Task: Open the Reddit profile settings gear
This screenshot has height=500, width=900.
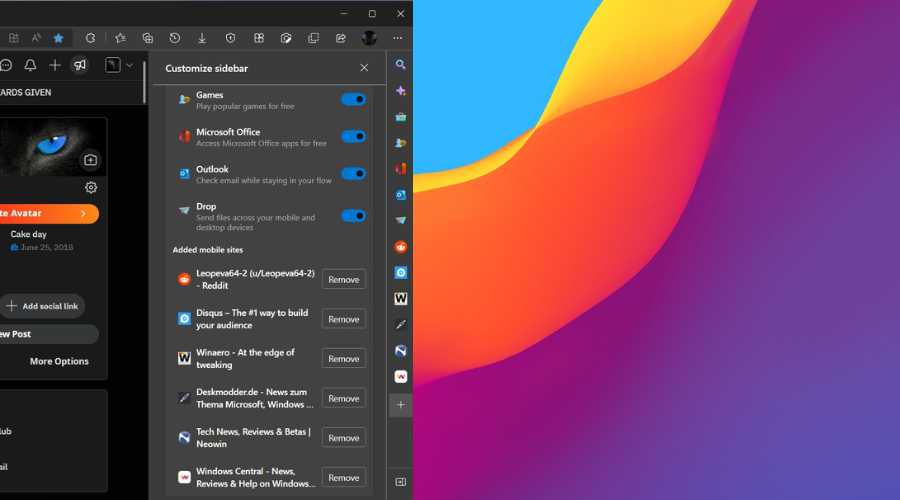Action: (91, 187)
